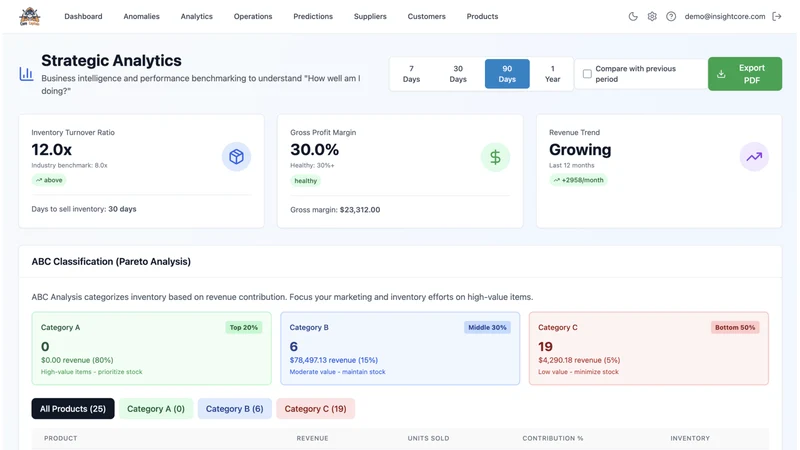Click the 30.0% gross margin value

314,149
